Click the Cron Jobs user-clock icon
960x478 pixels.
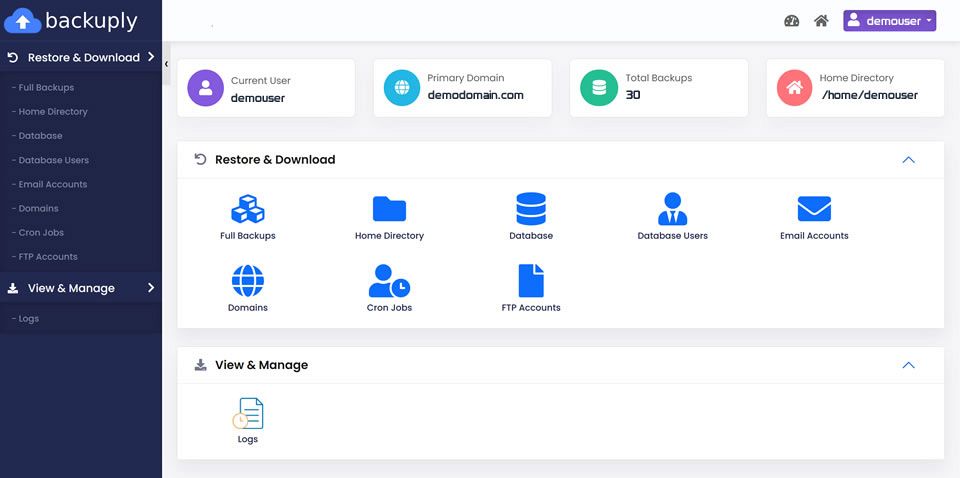tap(389, 281)
